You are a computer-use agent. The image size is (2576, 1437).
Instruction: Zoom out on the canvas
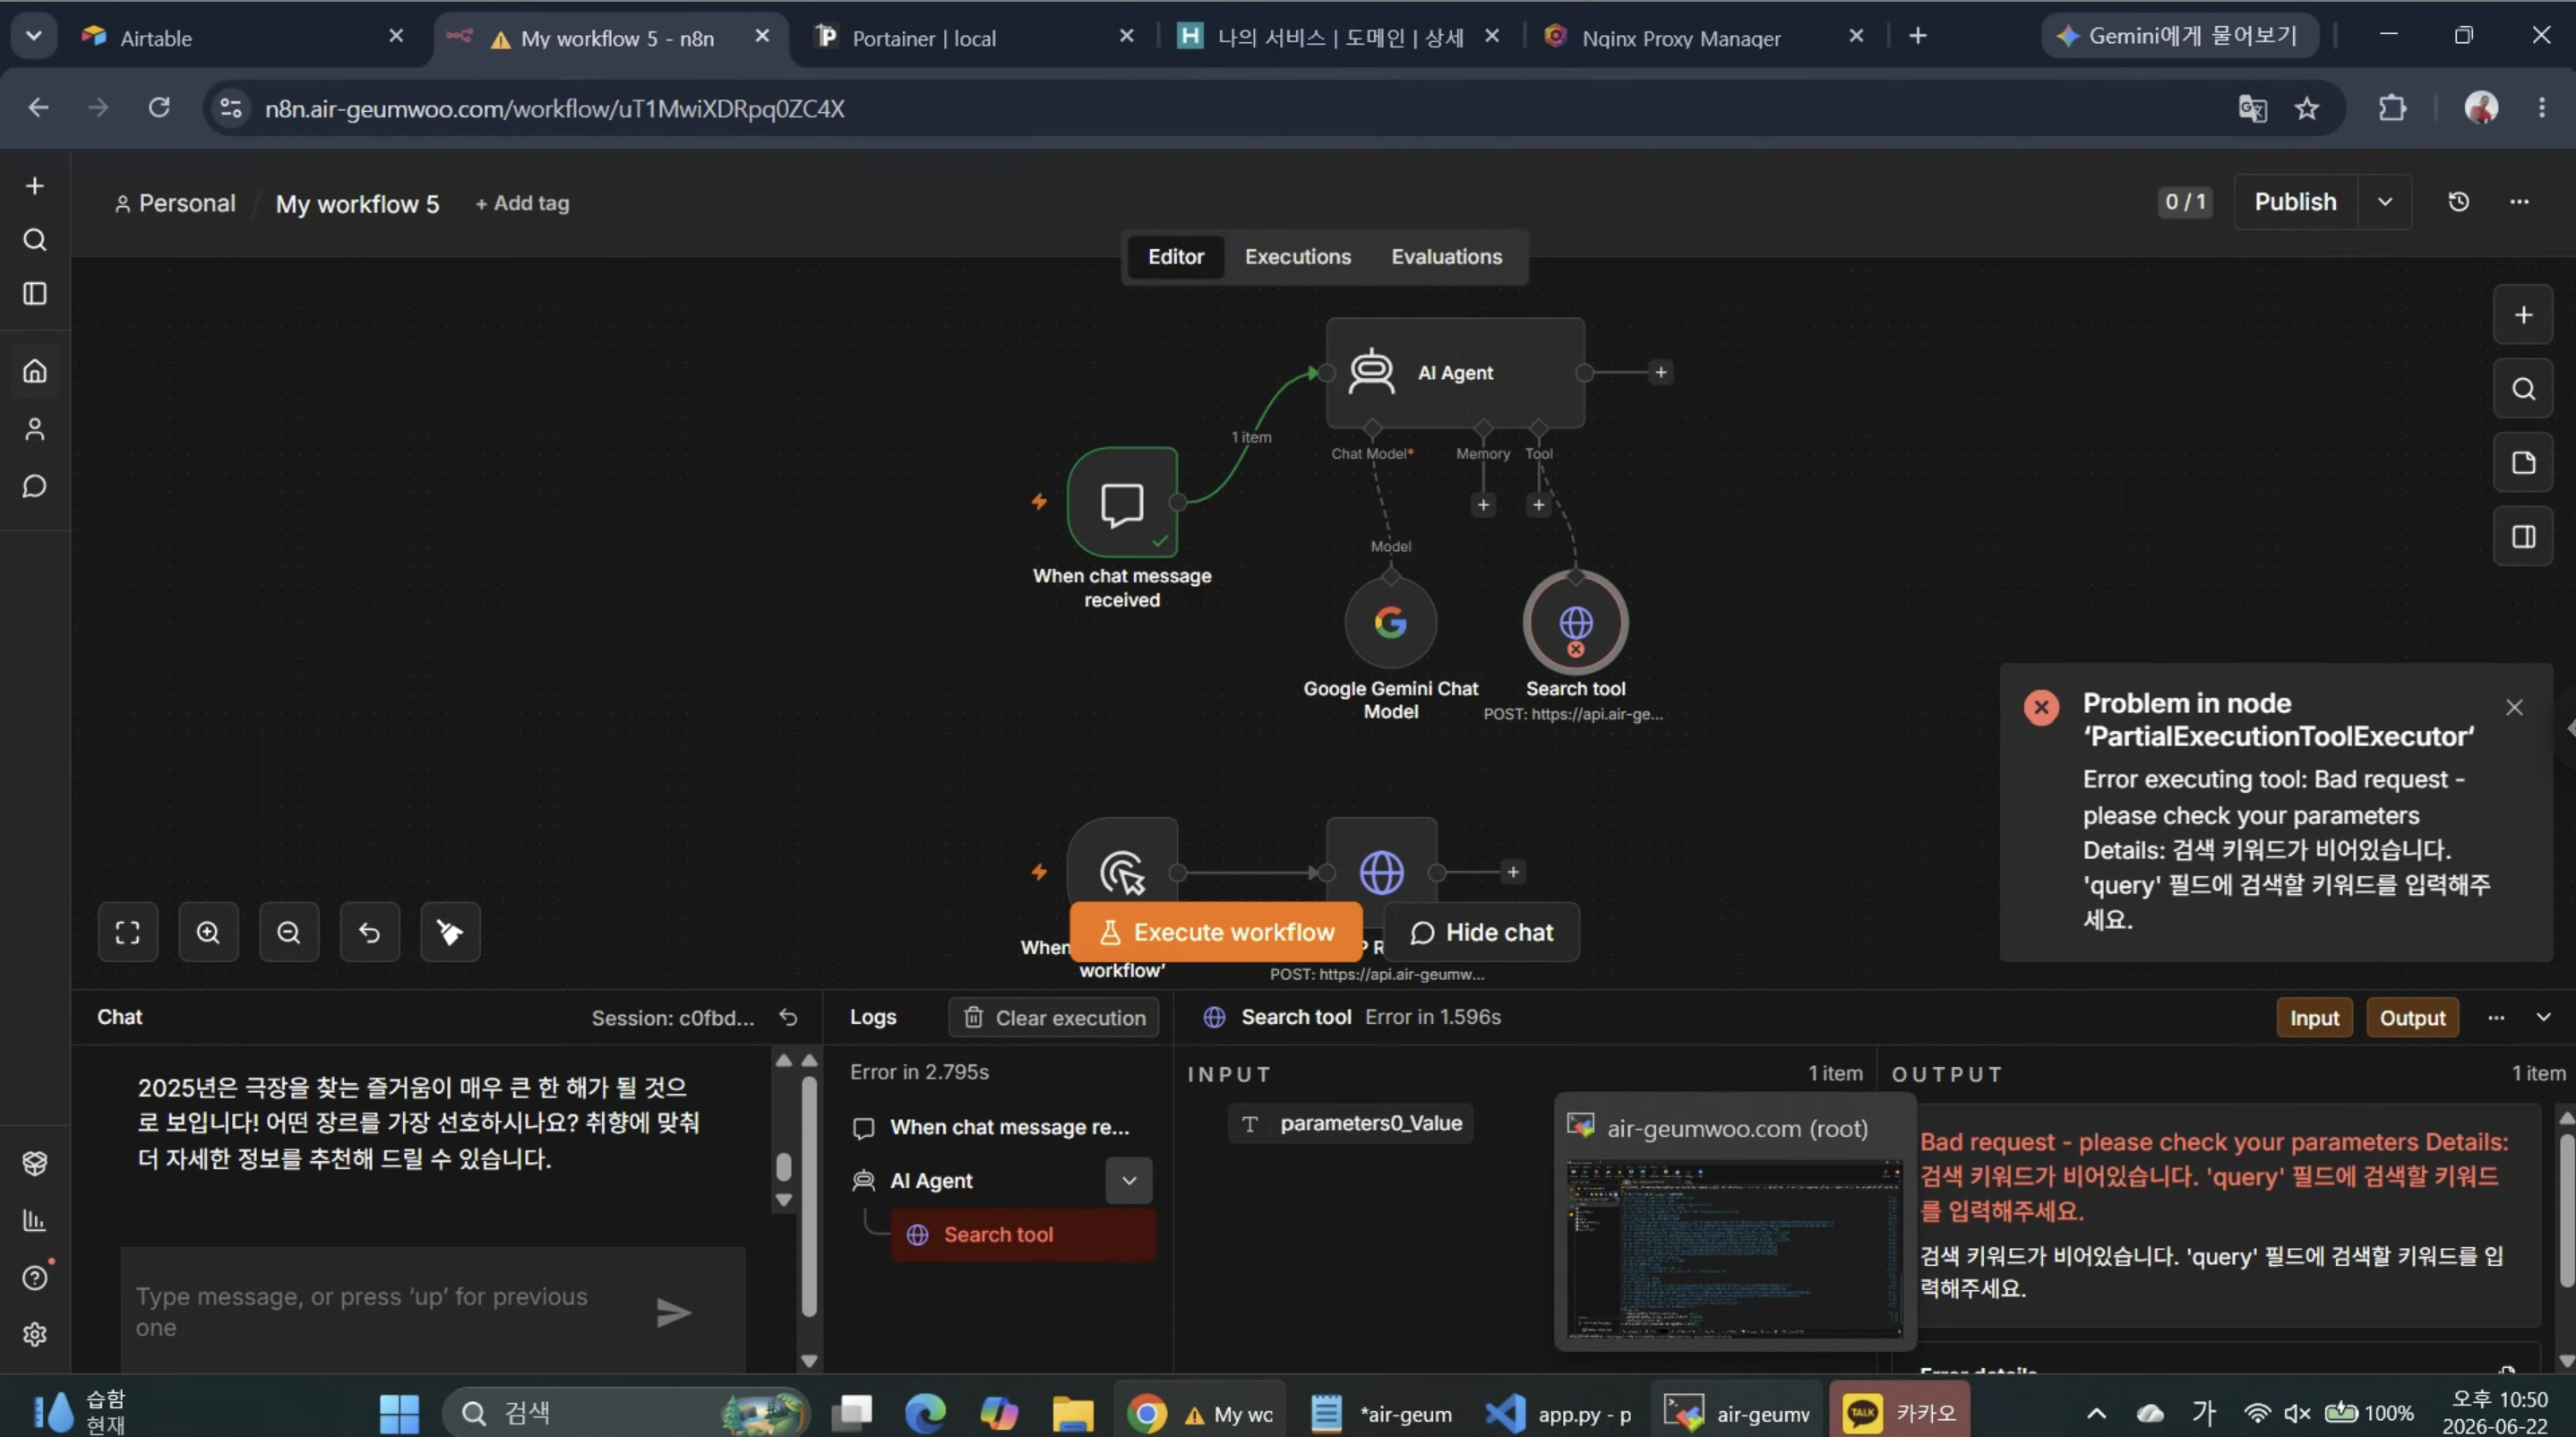[x=289, y=932]
